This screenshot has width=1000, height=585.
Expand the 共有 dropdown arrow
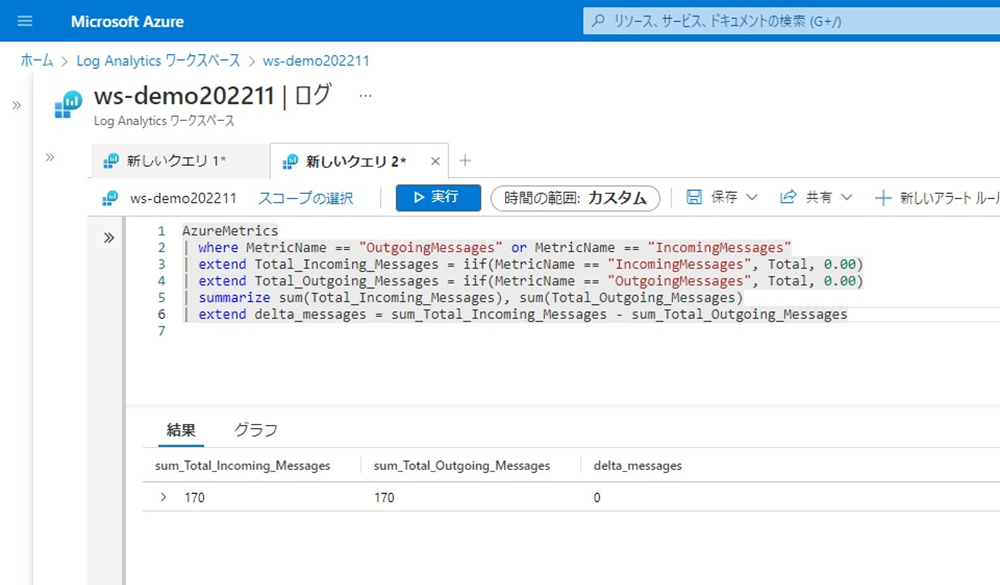tap(846, 197)
